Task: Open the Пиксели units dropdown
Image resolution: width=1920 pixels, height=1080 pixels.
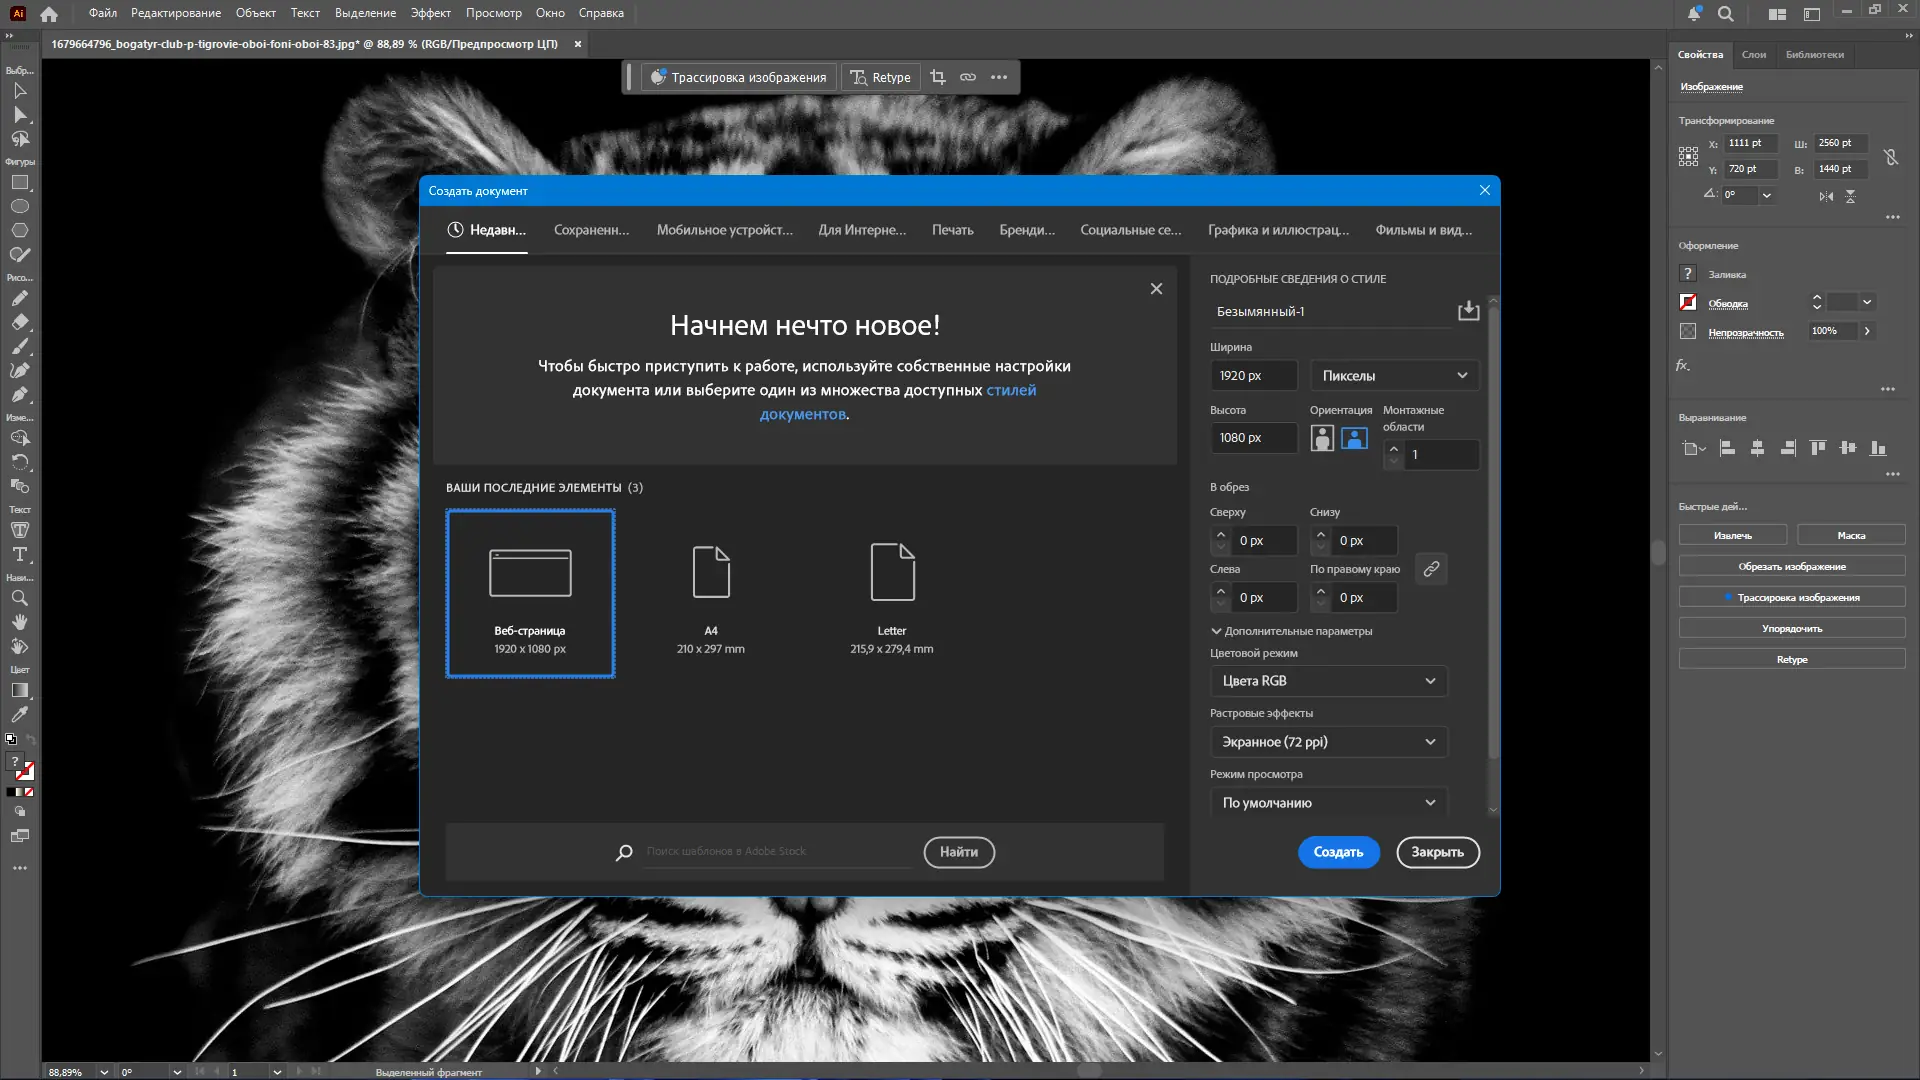Action: click(1394, 375)
